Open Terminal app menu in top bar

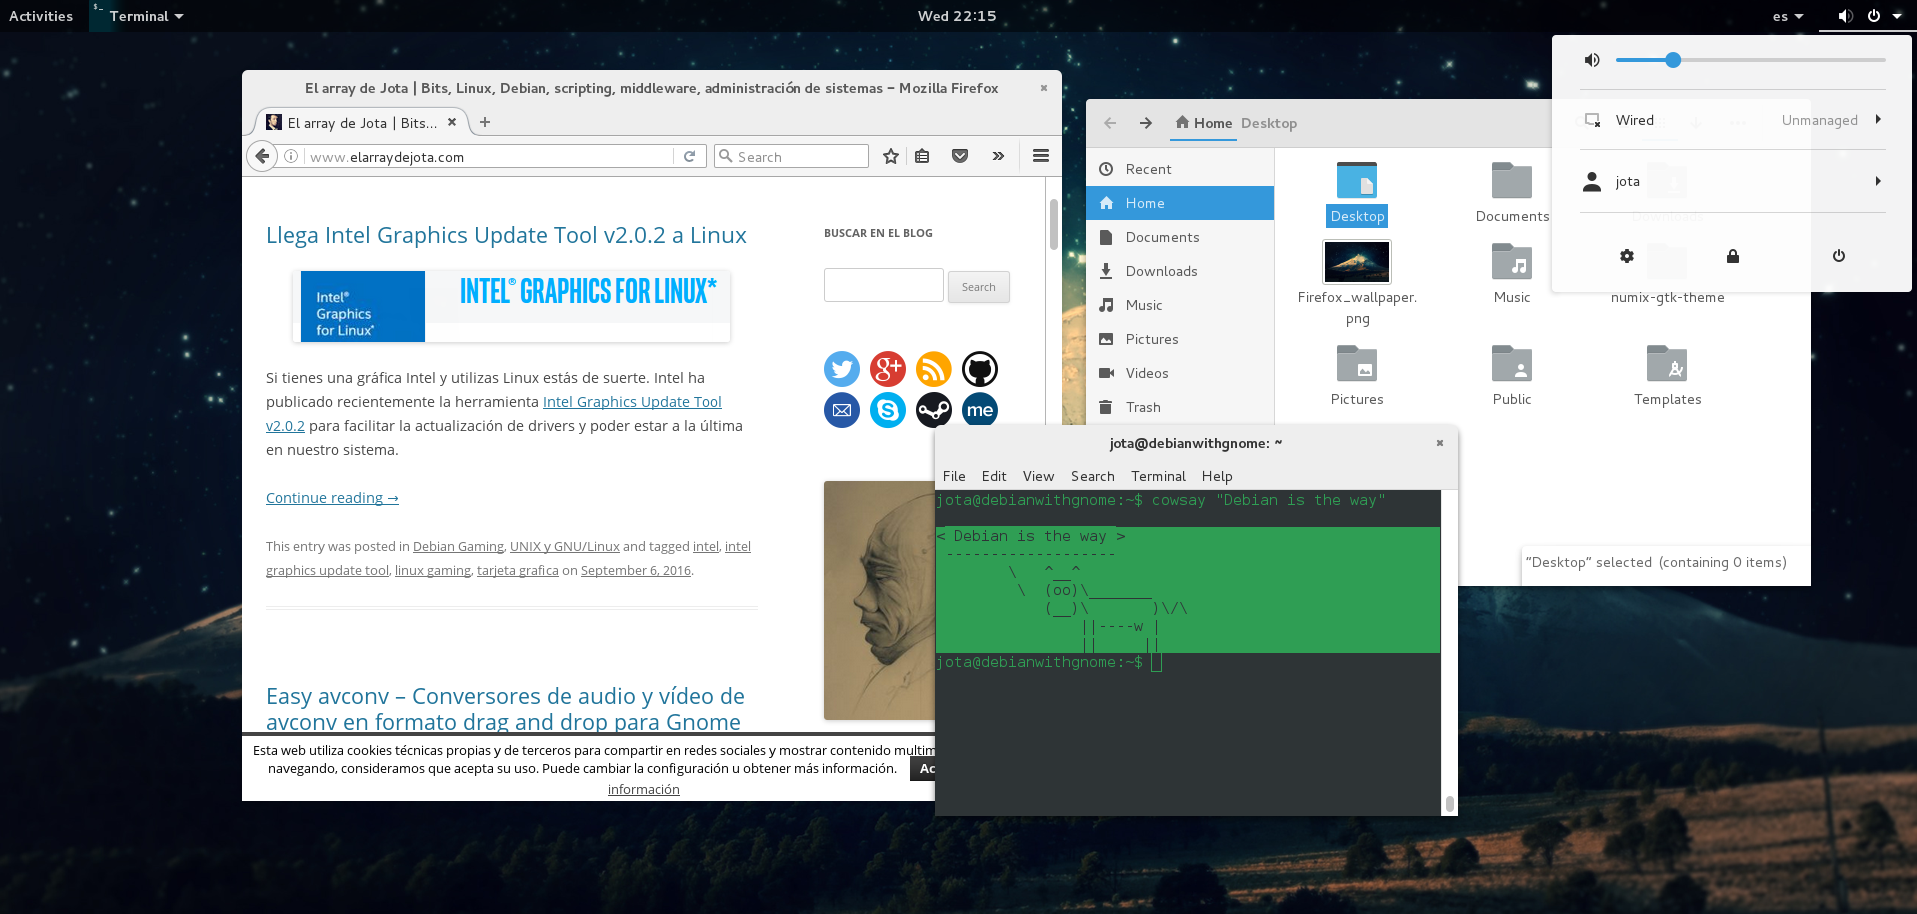point(138,16)
